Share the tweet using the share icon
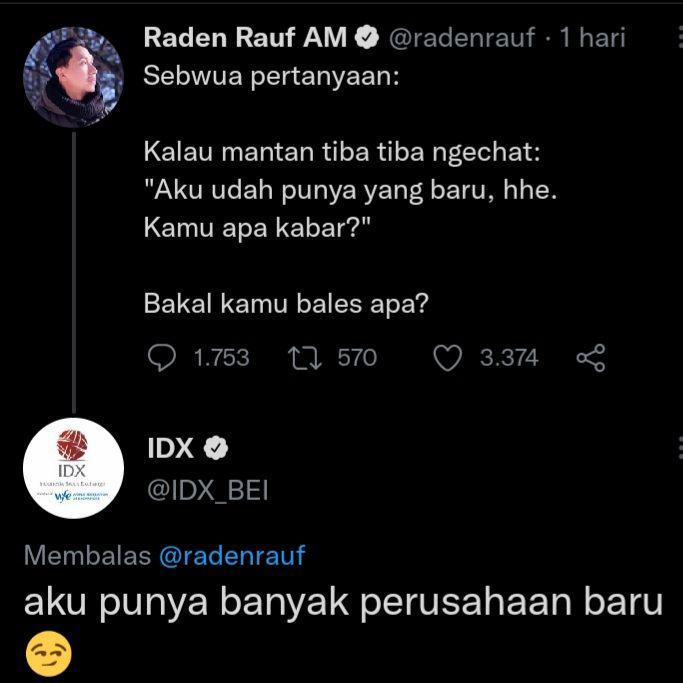The image size is (683, 683). click(591, 358)
